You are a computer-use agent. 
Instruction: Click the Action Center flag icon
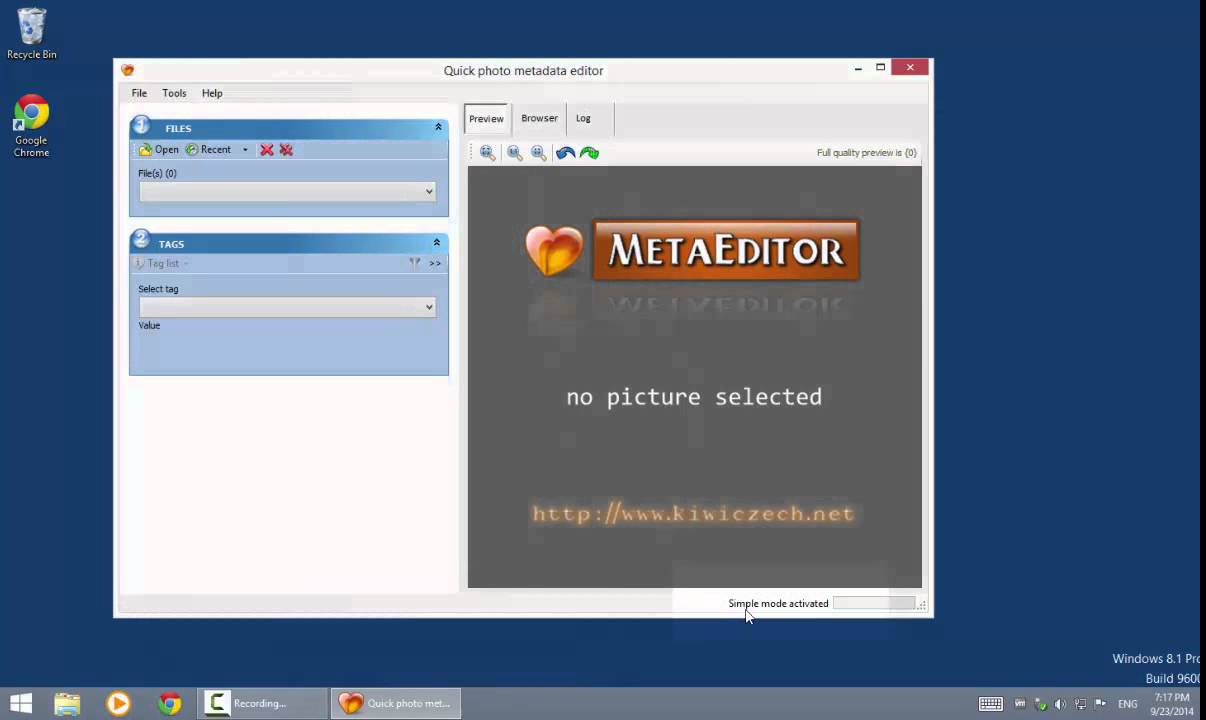(1100, 704)
